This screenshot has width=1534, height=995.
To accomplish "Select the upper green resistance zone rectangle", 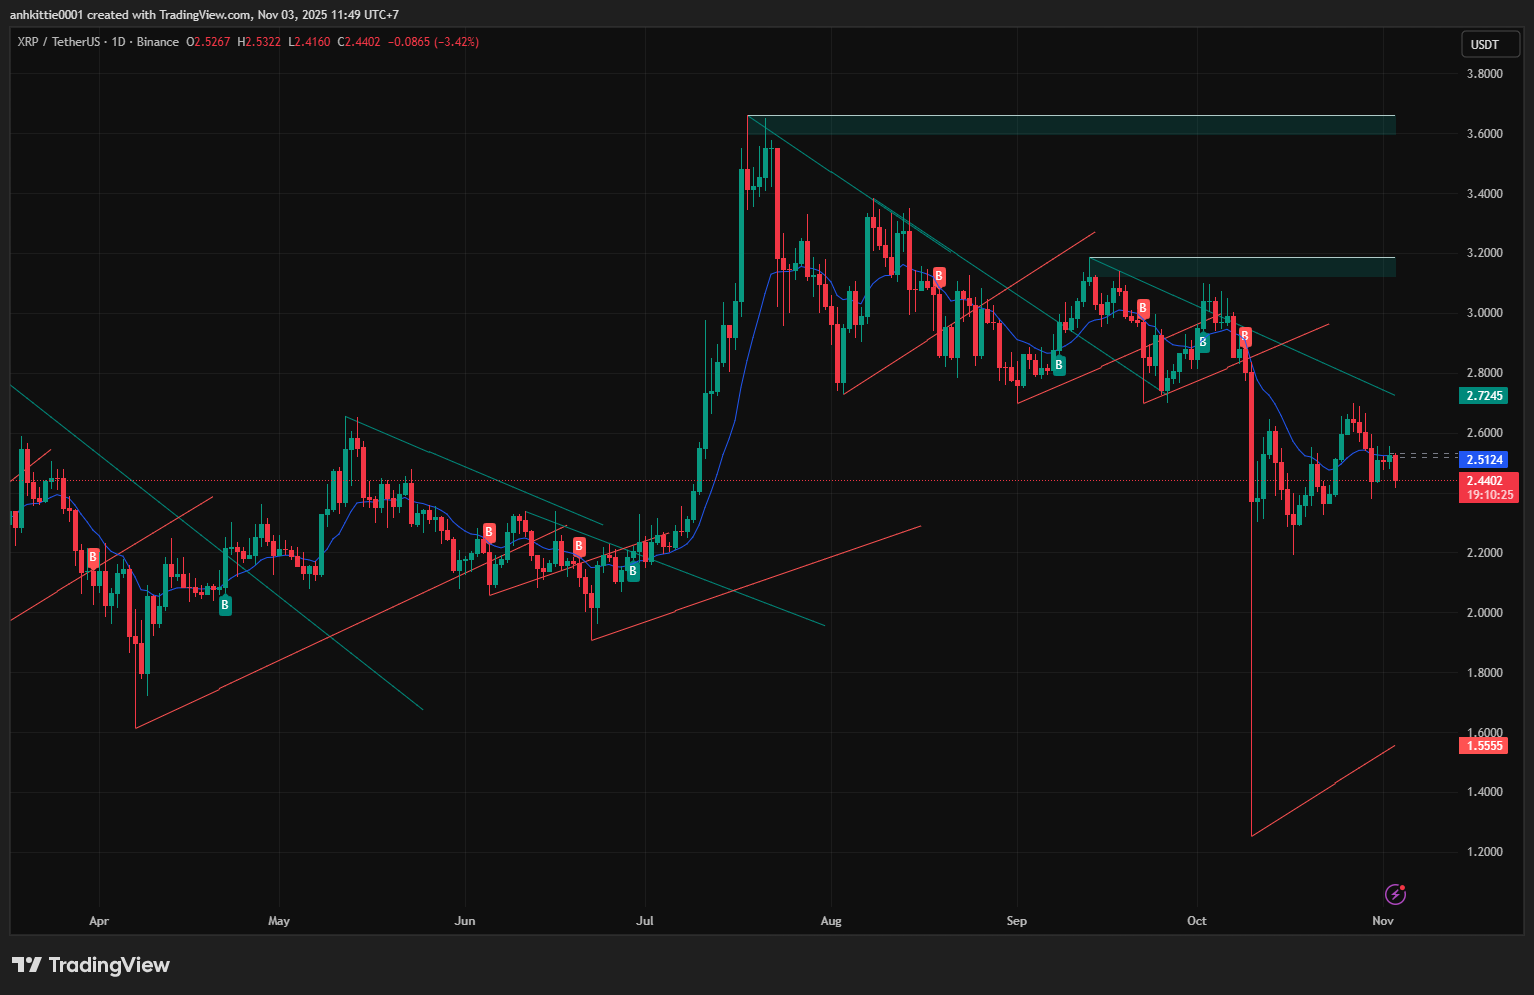I will point(1070,125).
